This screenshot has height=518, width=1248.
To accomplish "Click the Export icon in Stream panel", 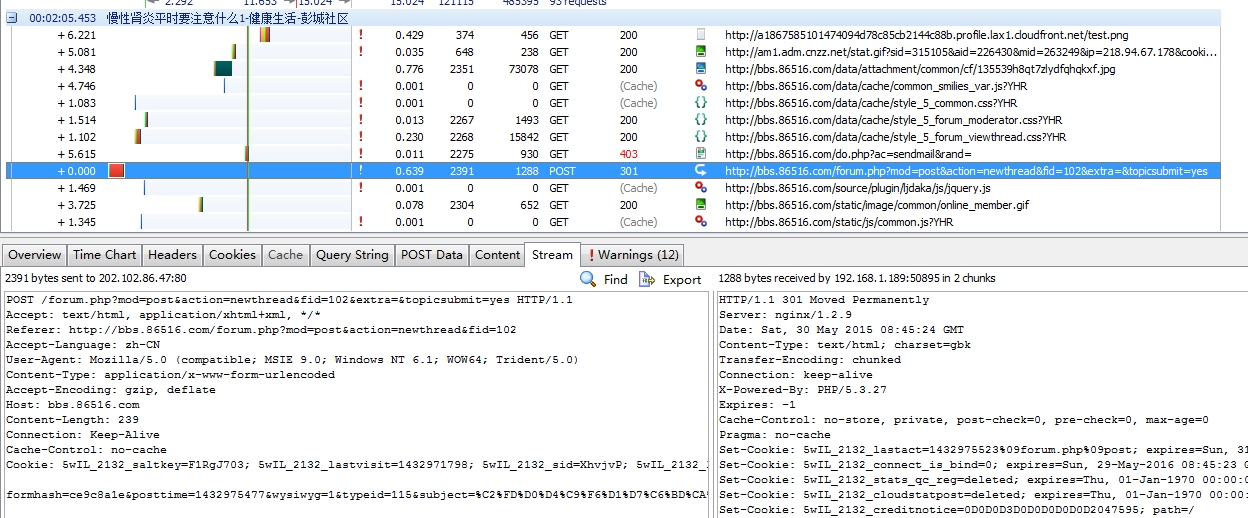I will (647, 279).
